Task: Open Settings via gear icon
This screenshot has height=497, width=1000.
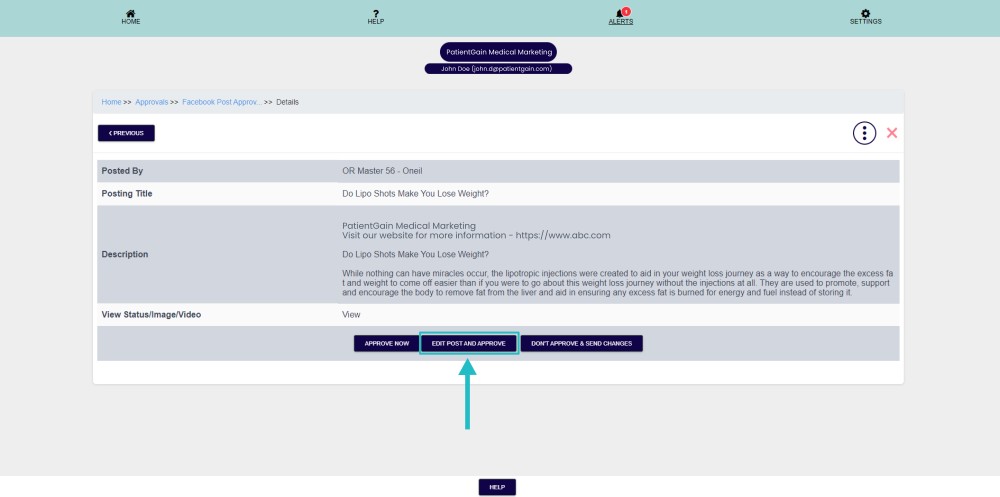Action: tap(865, 13)
